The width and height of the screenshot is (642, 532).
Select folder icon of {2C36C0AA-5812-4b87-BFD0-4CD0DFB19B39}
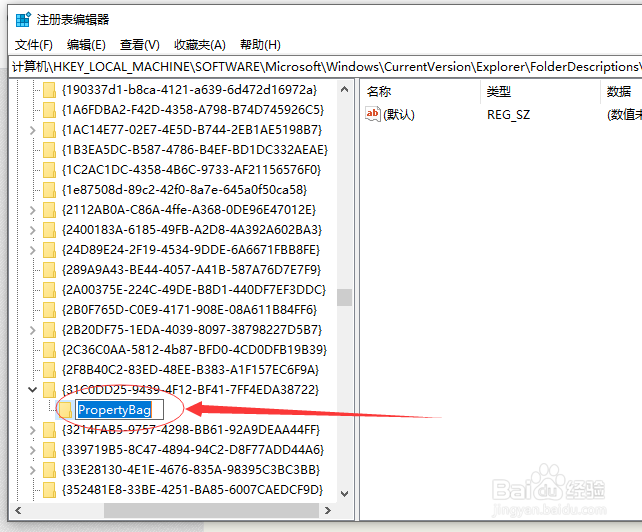(x=50, y=350)
